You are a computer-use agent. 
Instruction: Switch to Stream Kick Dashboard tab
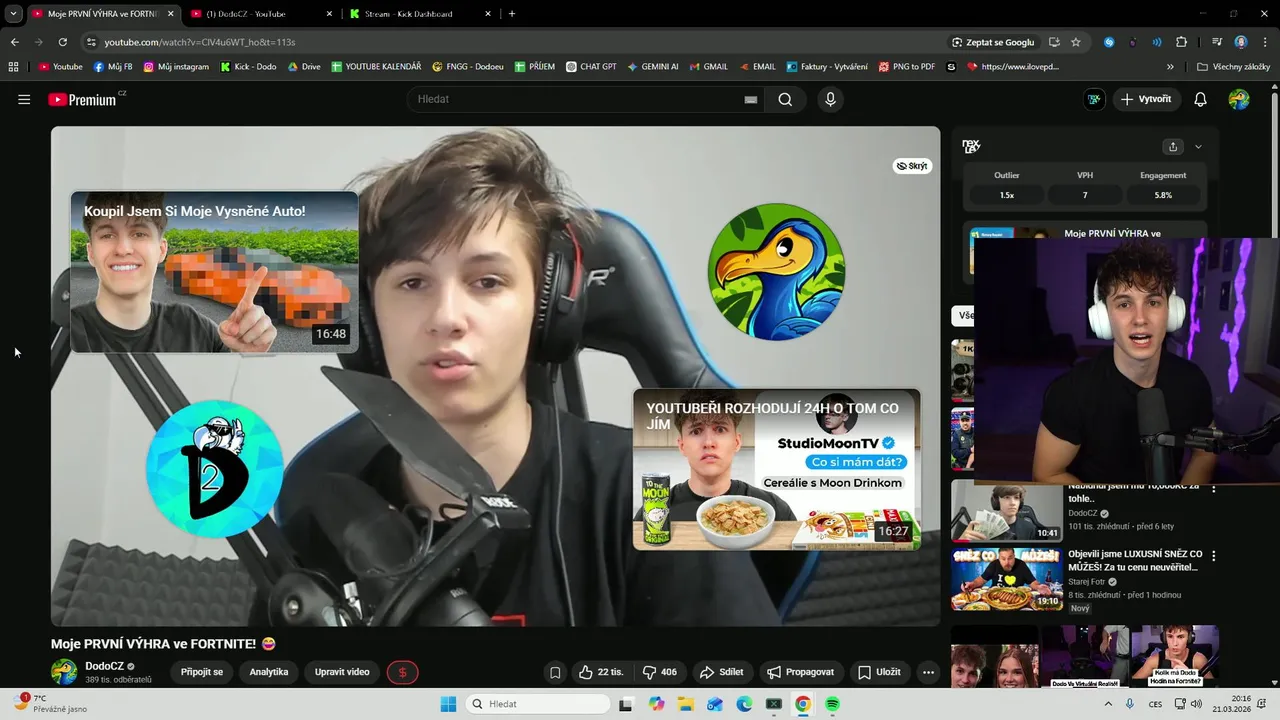420,14
